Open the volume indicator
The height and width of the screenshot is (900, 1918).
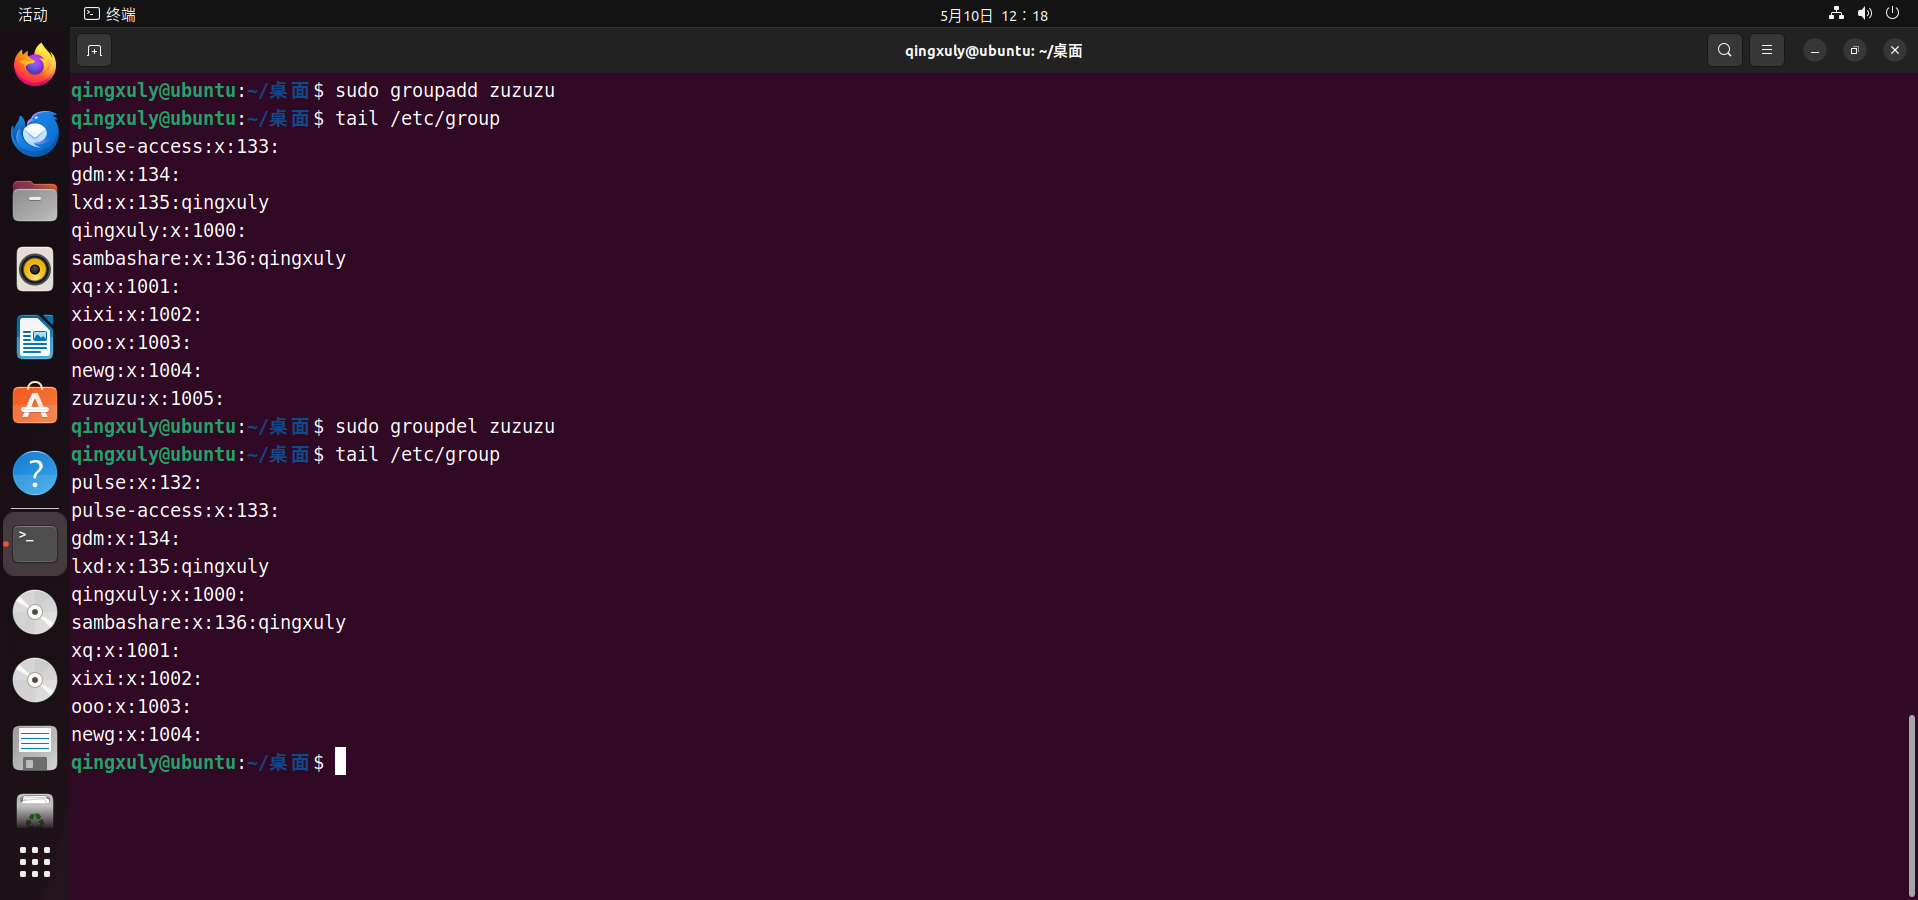click(x=1864, y=14)
